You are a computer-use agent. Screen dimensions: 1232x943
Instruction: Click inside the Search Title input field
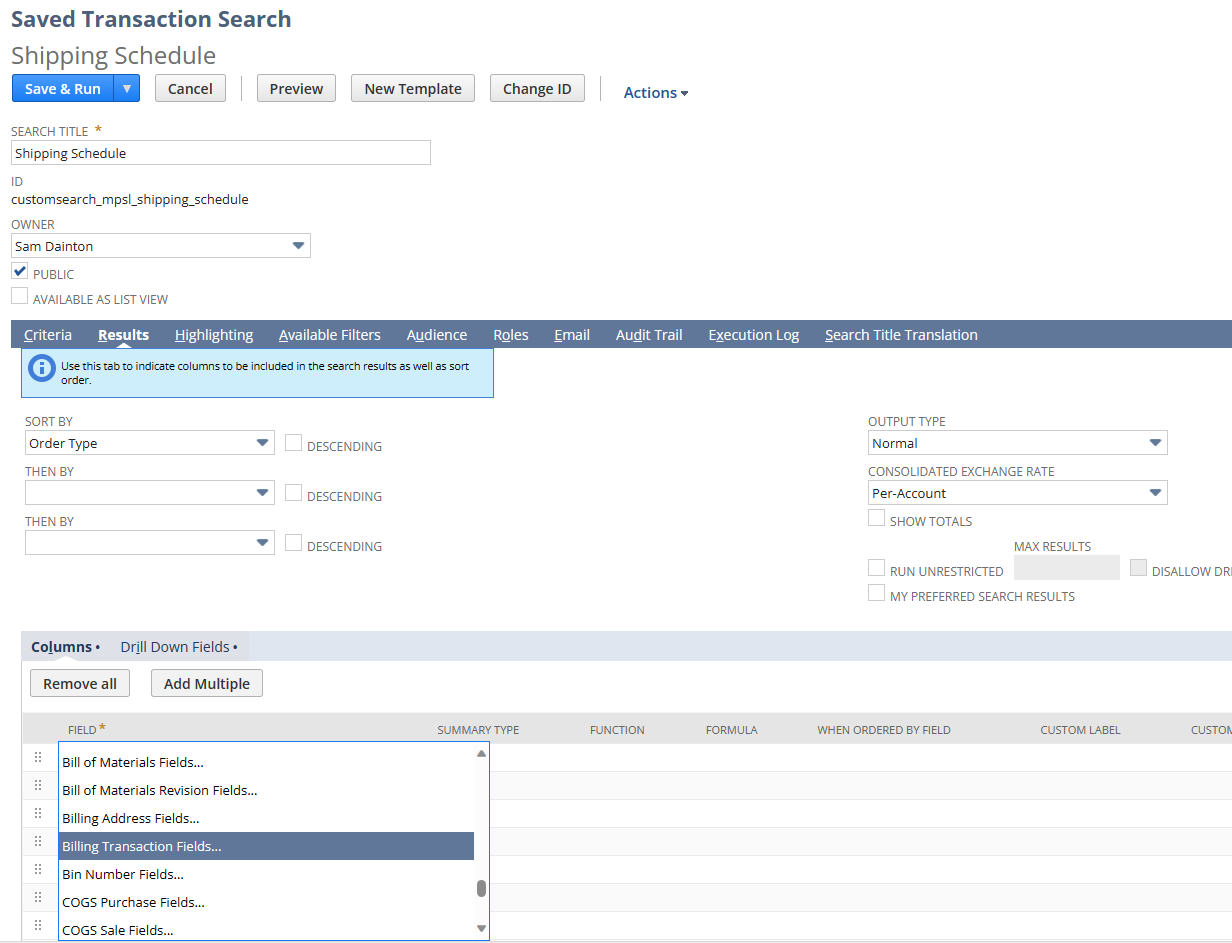coord(220,152)
